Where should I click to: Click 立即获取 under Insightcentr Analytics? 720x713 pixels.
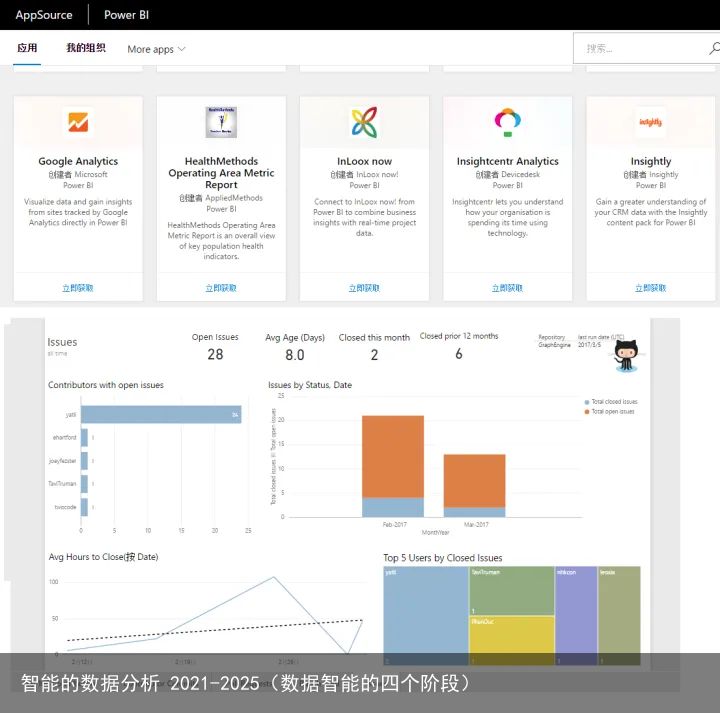[507, 288]
